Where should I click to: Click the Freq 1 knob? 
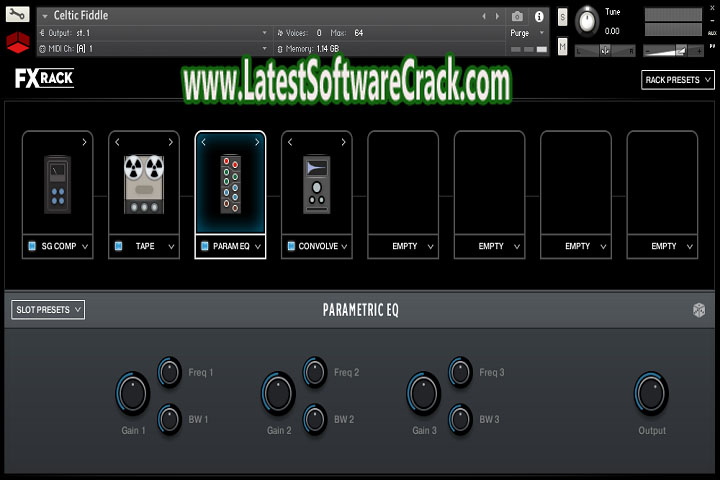coord(169,372)
